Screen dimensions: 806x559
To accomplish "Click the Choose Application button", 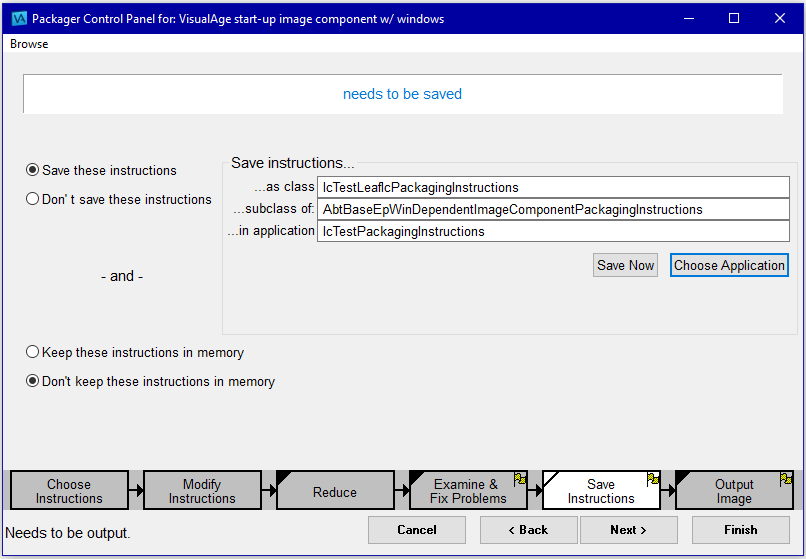I will click(729, 265).
